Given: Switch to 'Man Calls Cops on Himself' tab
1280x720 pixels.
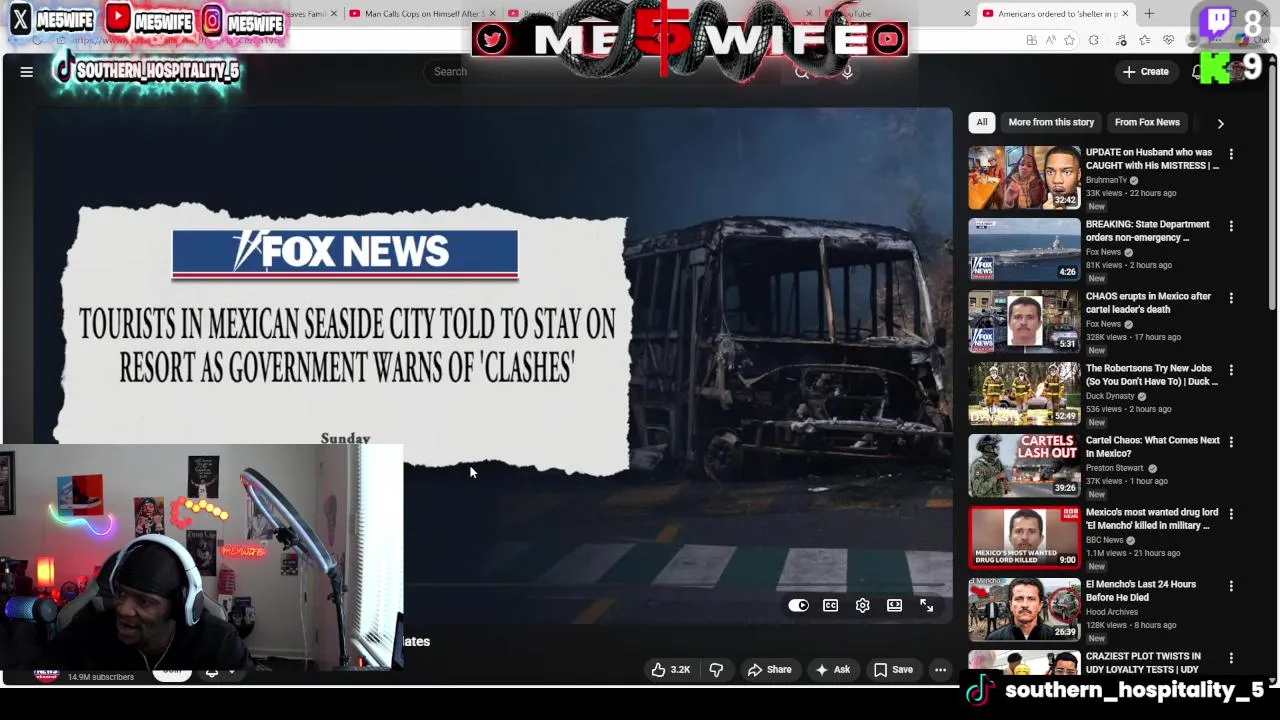Looking at the screenshot, I should [426, 14].
